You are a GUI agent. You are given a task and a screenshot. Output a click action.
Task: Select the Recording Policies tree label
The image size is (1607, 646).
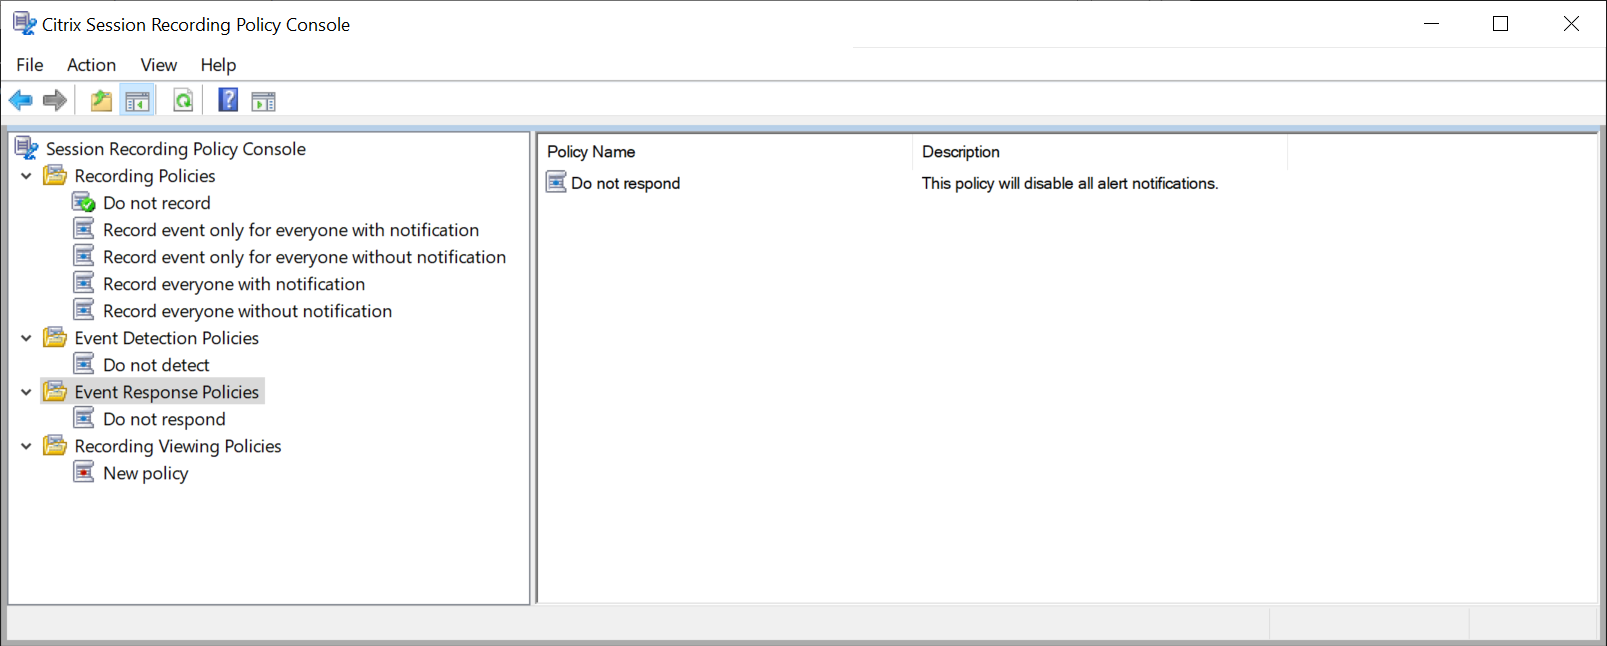click(x=145, y=176)
